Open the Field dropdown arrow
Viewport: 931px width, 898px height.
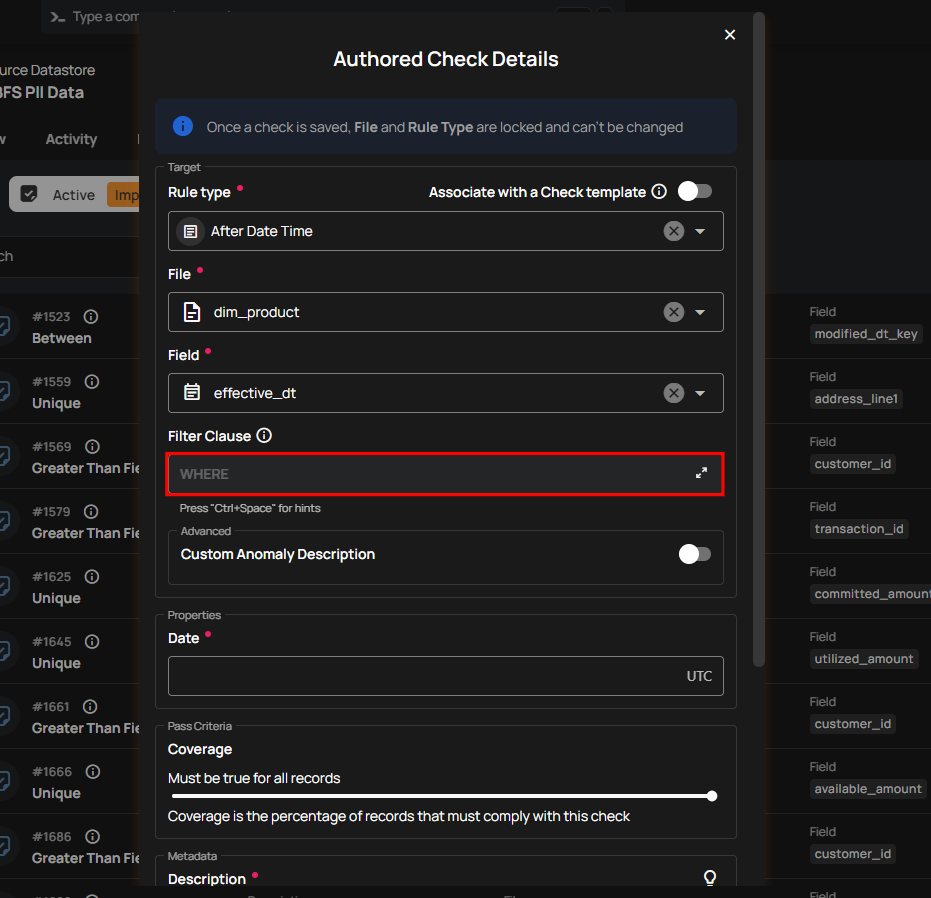pyautogui.click(x=700, y=393)
